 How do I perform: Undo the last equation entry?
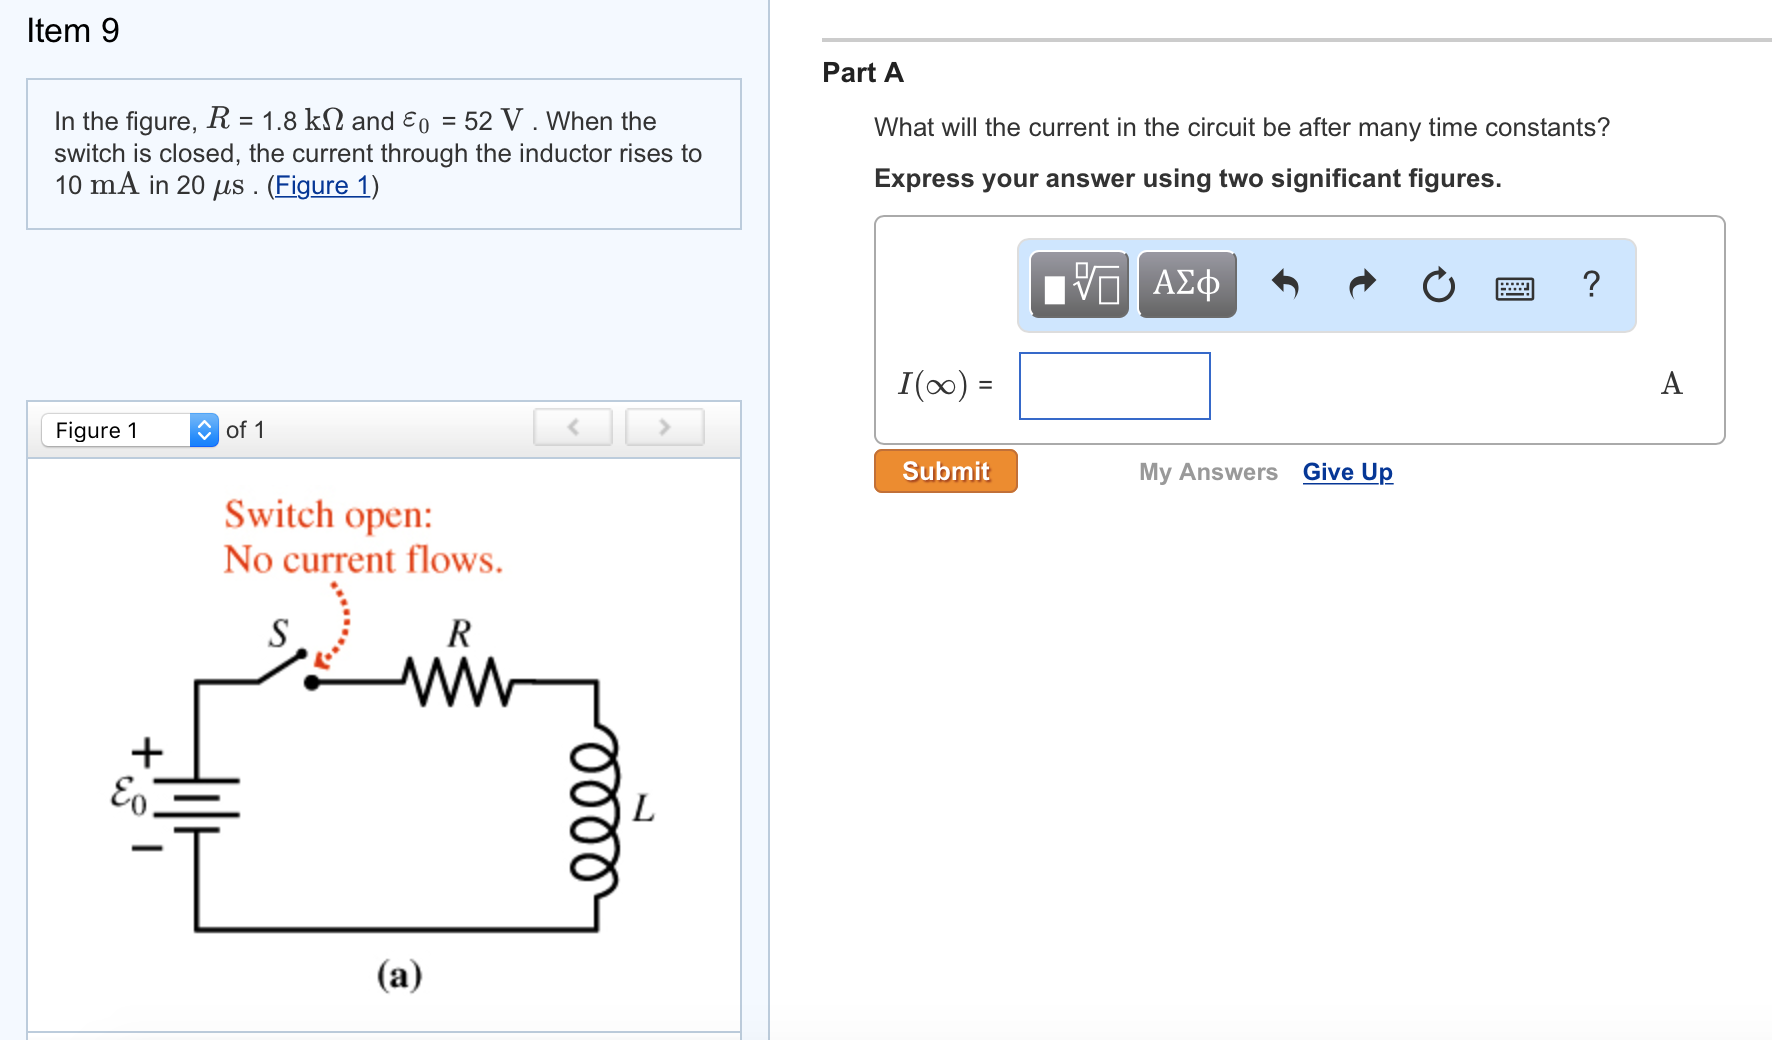tap(1287, 285)
